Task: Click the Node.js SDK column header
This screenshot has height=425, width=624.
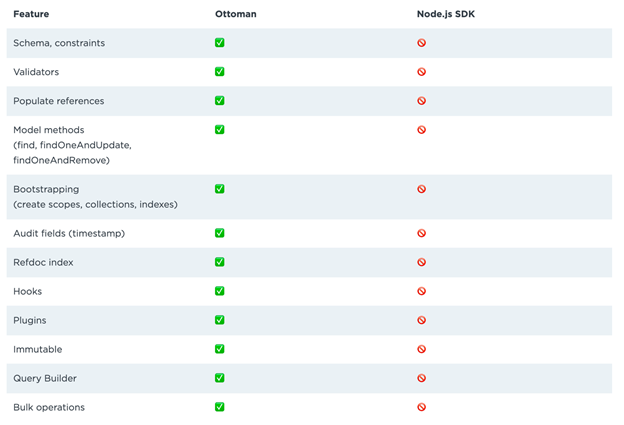Action: [x=446, y=14]
